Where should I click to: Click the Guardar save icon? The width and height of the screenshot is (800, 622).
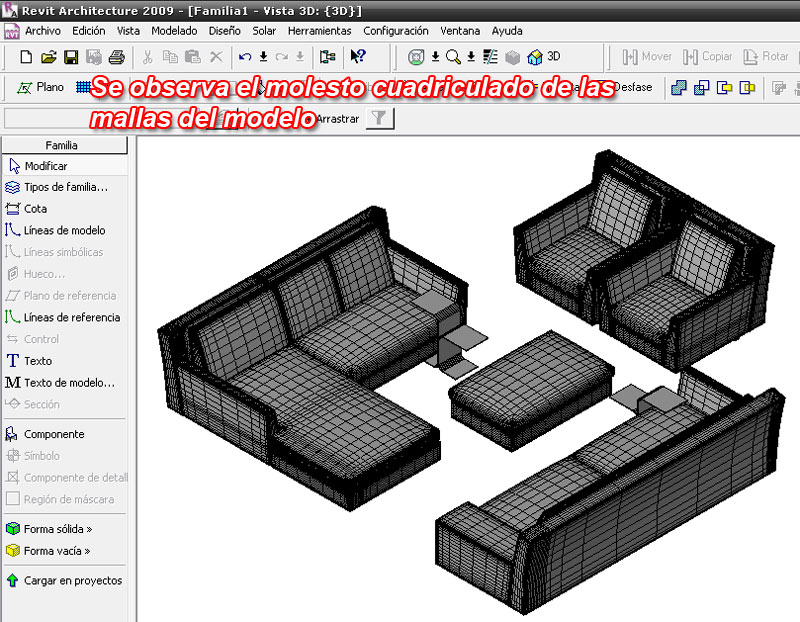[71, 58]
